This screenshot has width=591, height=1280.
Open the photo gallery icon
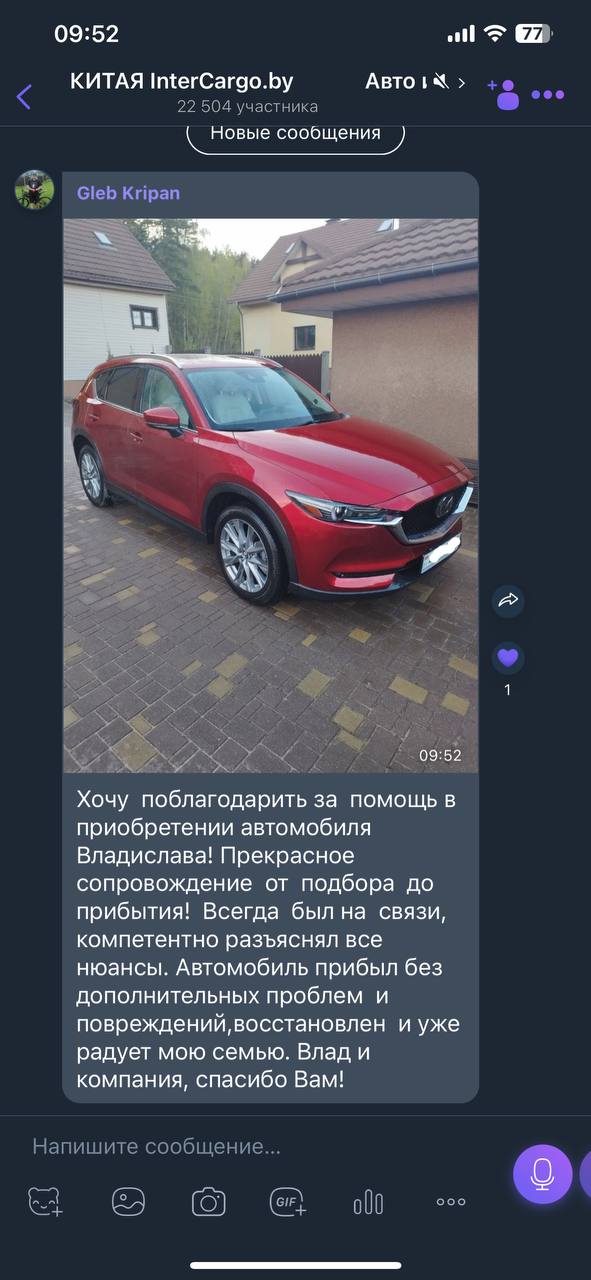click(128, 1201)
